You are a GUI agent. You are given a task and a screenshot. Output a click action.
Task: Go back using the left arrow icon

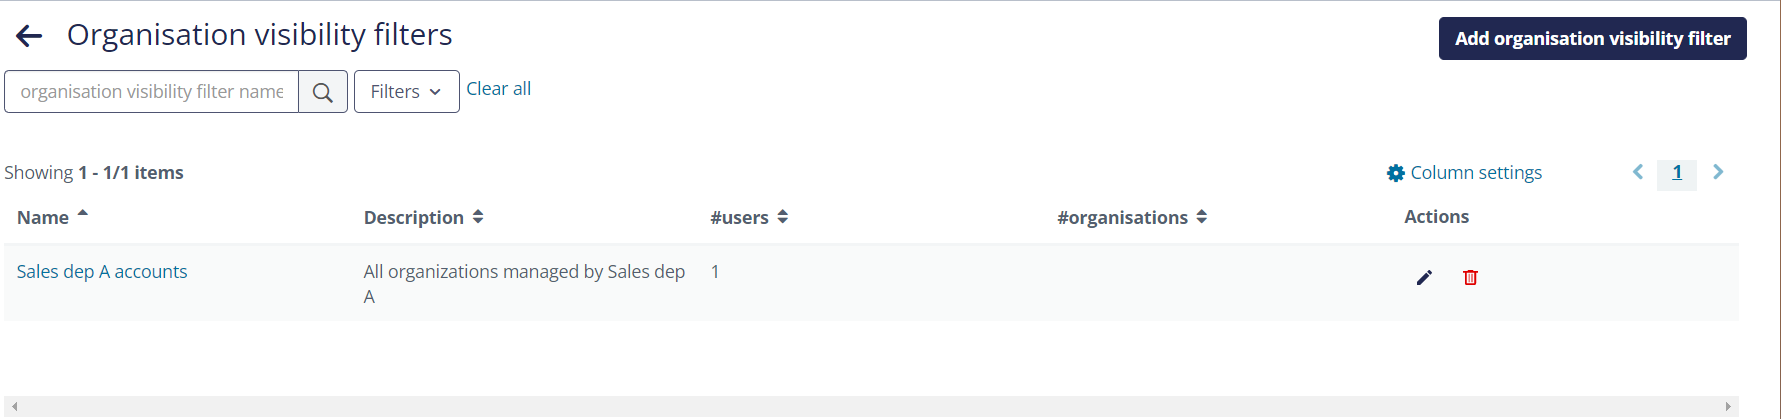29,37
